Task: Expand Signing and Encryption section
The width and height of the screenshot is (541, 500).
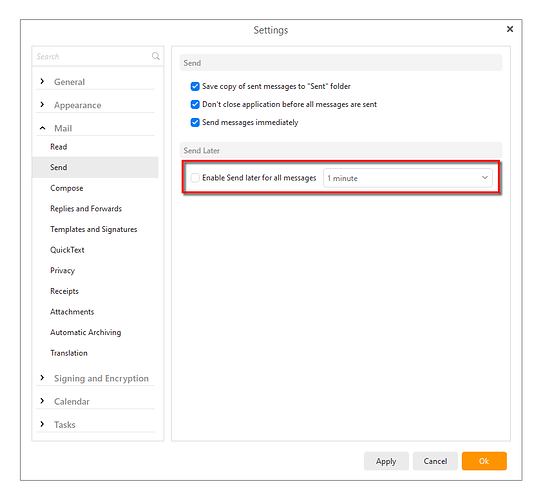Action: (x=42, y=378)
